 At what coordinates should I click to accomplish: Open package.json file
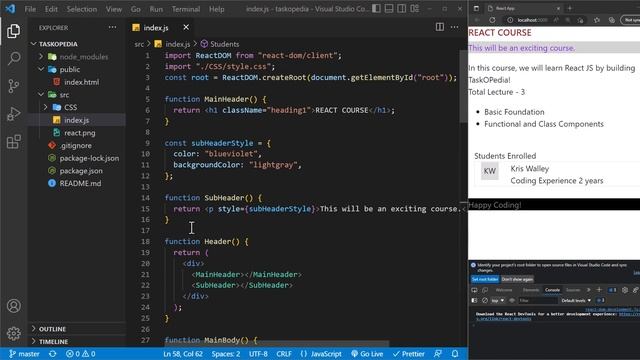[81, 171]
